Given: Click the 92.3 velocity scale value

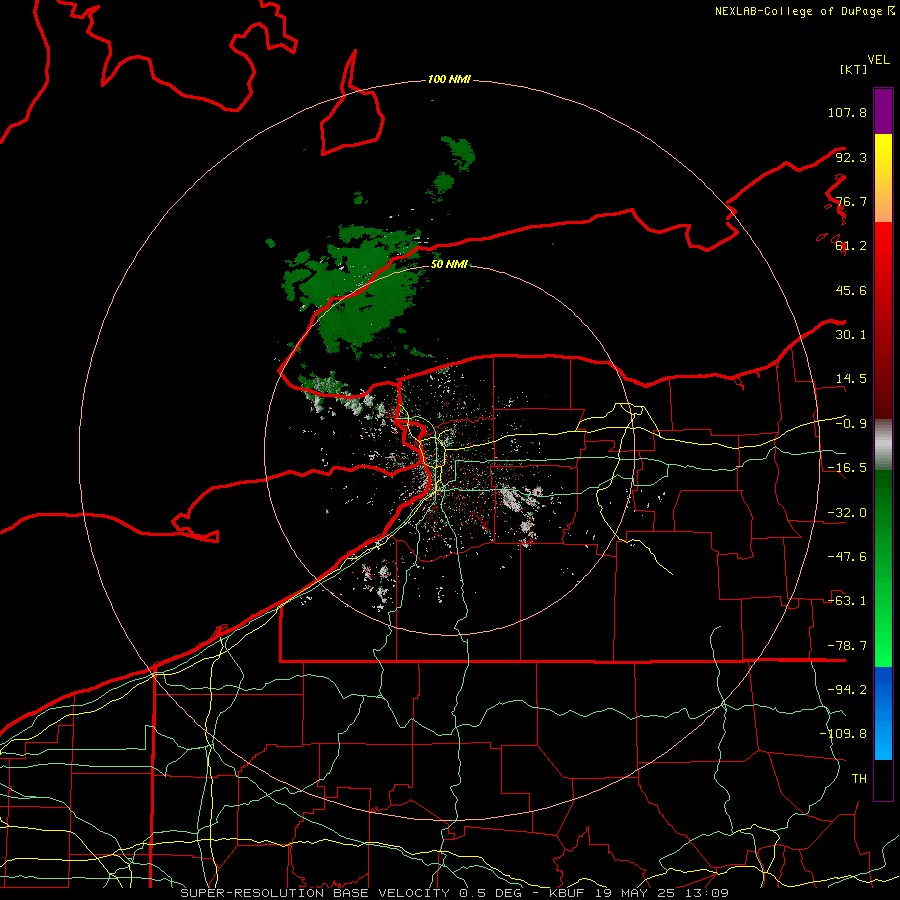Looking at the screenshot, I should [x=851, y=157].
